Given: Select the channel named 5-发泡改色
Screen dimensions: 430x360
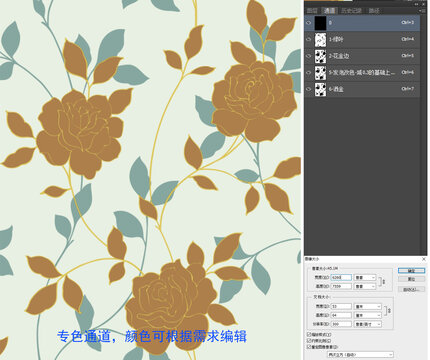Looking at the screenshot, I should click(362, 72).
